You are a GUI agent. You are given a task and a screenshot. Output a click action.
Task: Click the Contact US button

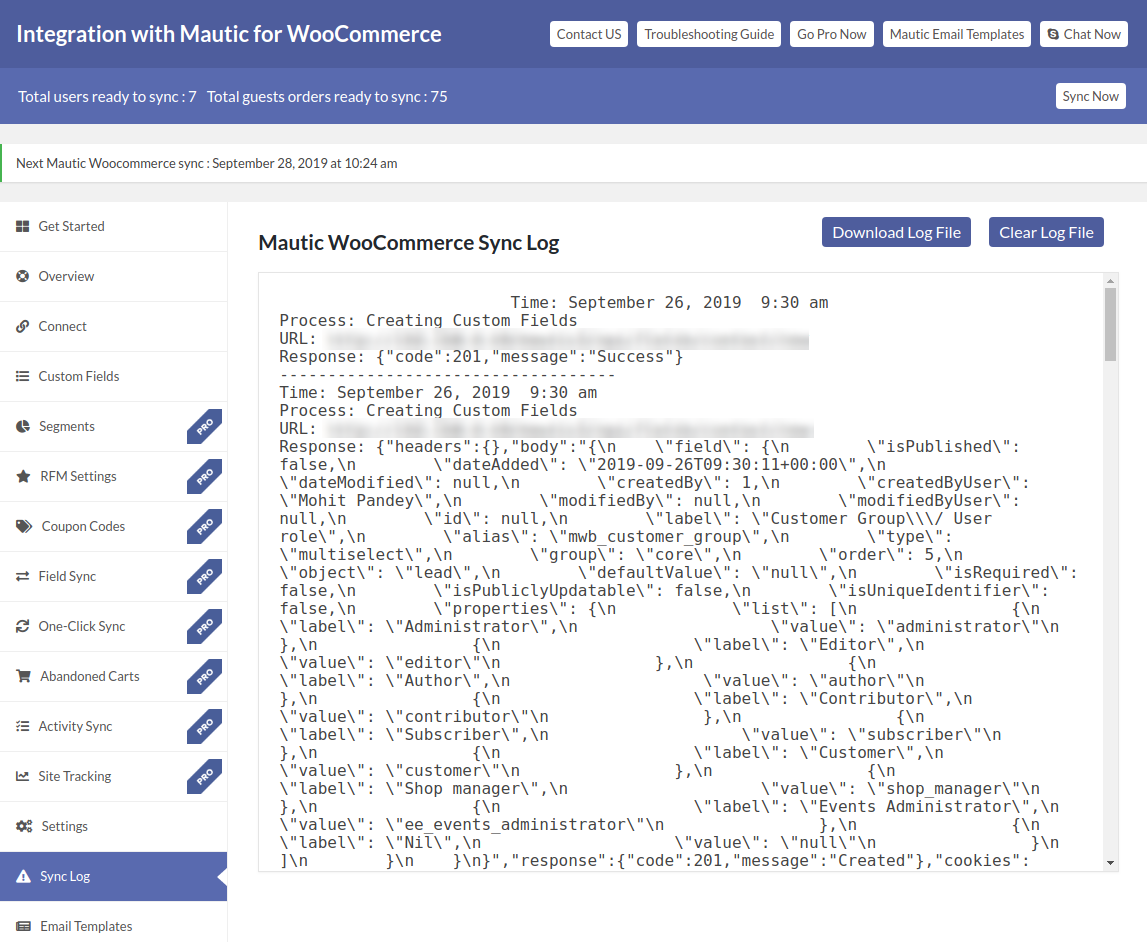pyautogui.click(x=589, y=34)
